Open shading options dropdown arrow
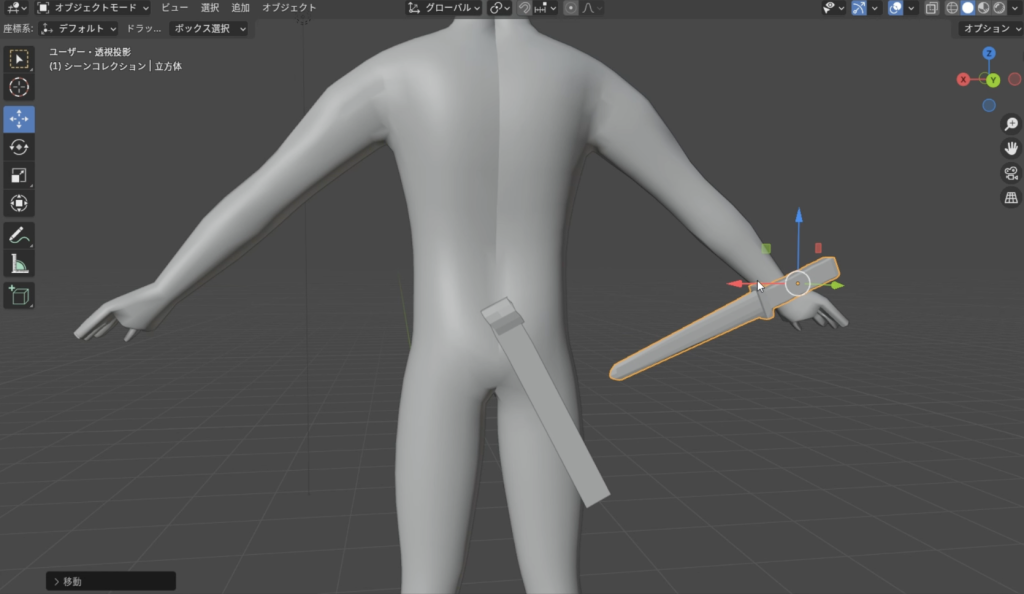This screenshot has width=1024, height=594. [x=1015, y=8]
